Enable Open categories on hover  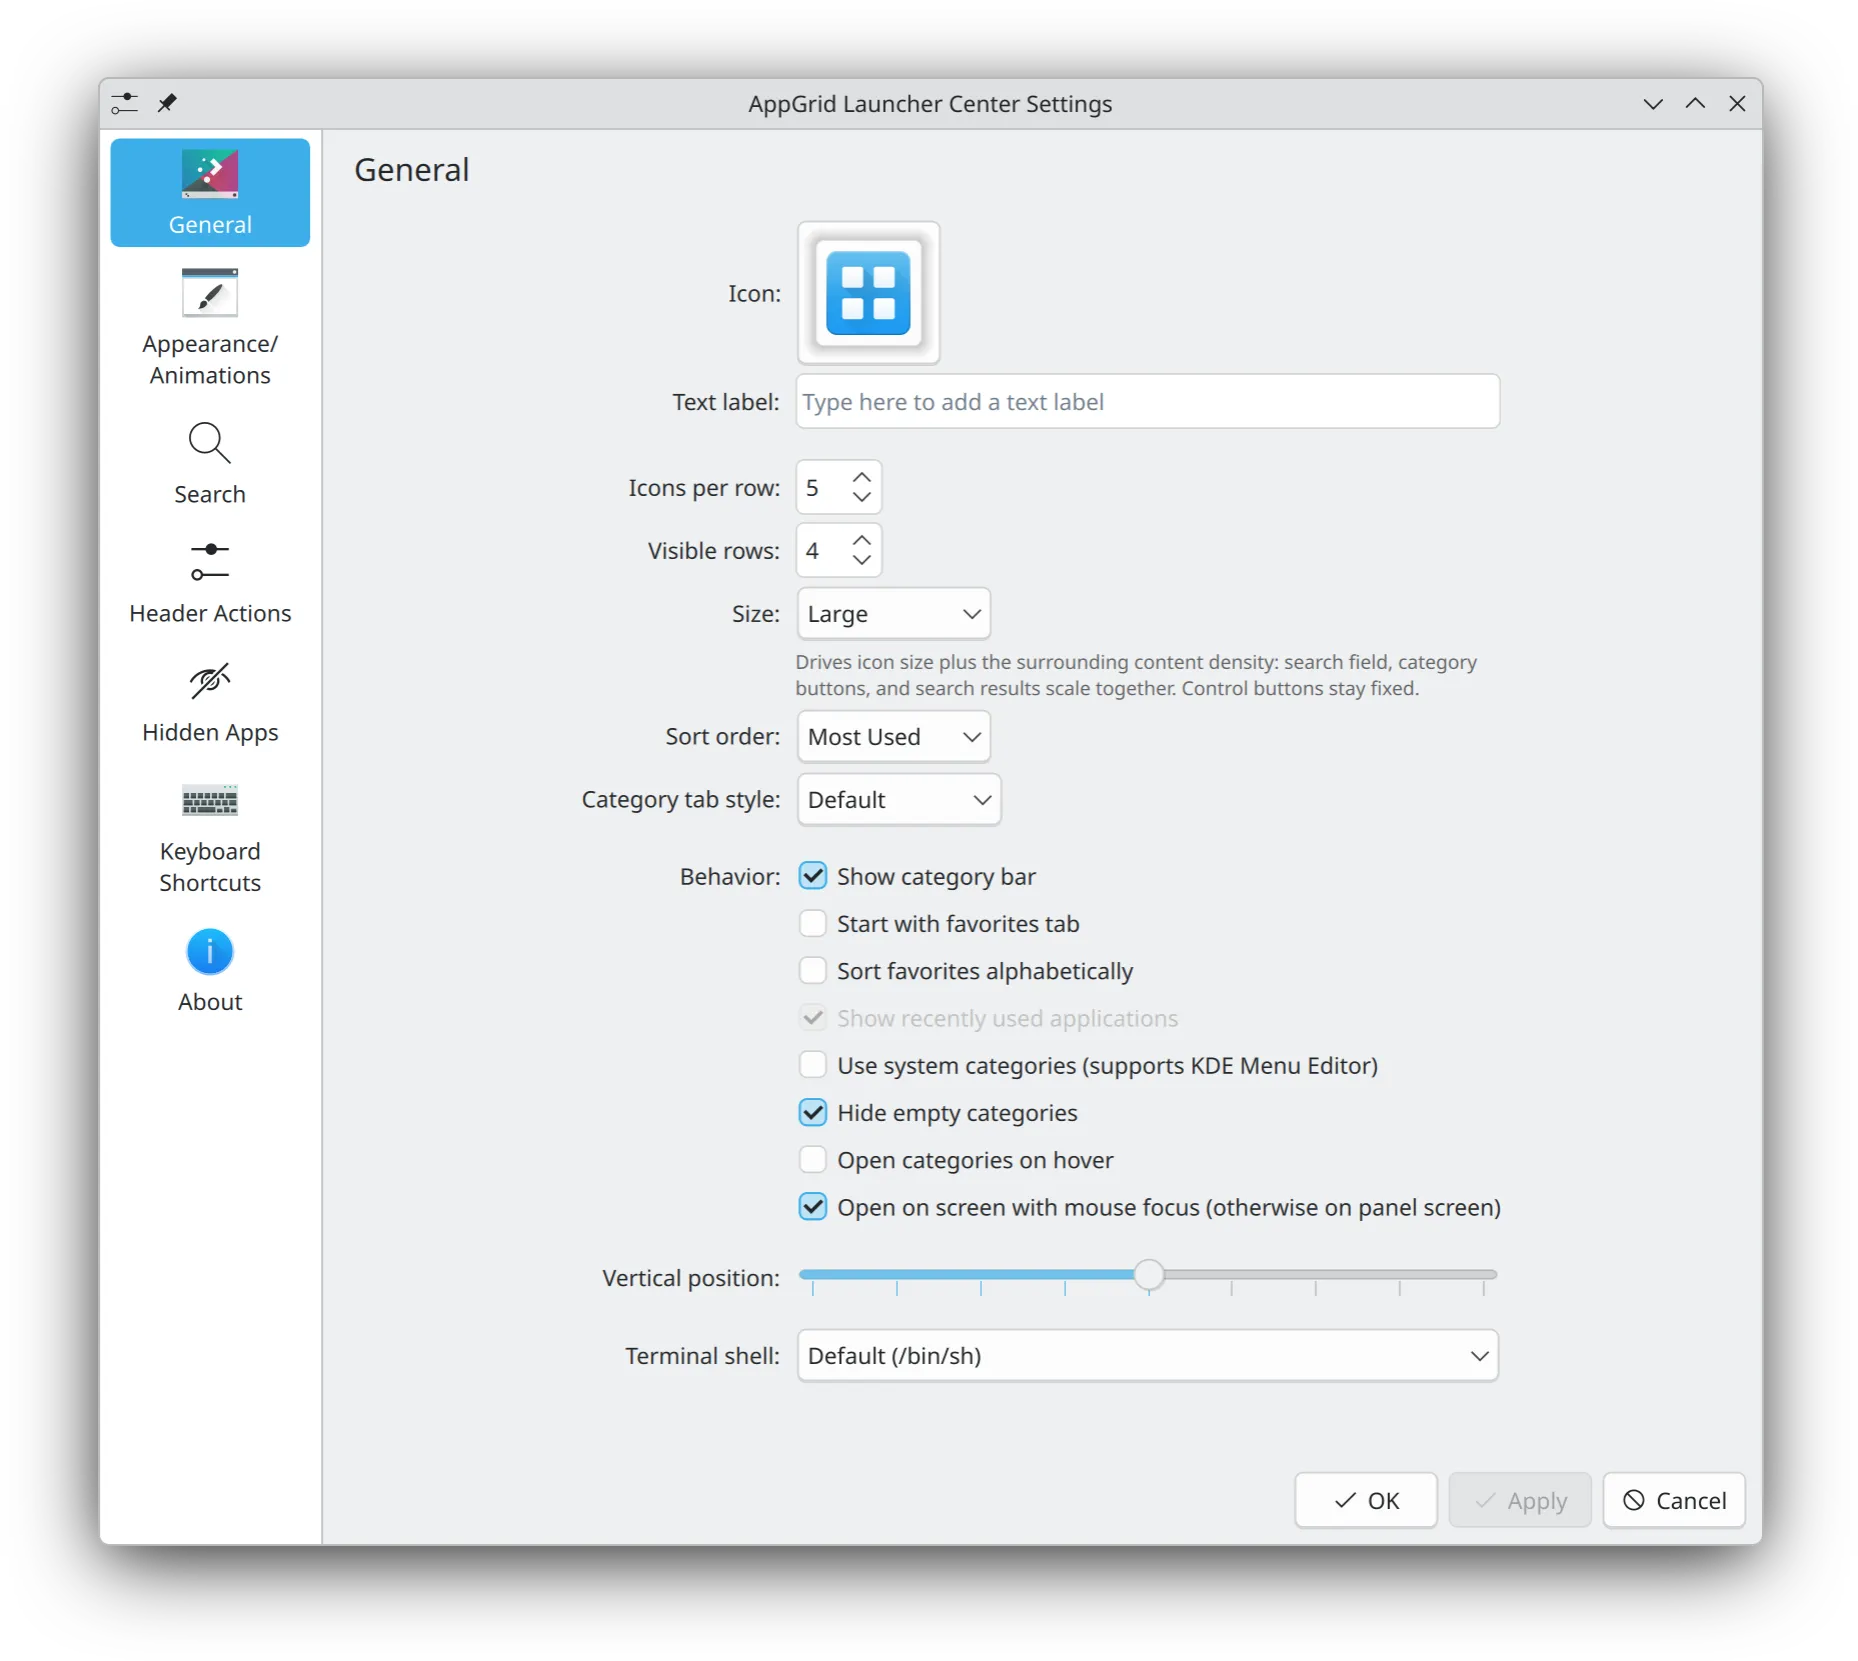tap(813, 1159)
